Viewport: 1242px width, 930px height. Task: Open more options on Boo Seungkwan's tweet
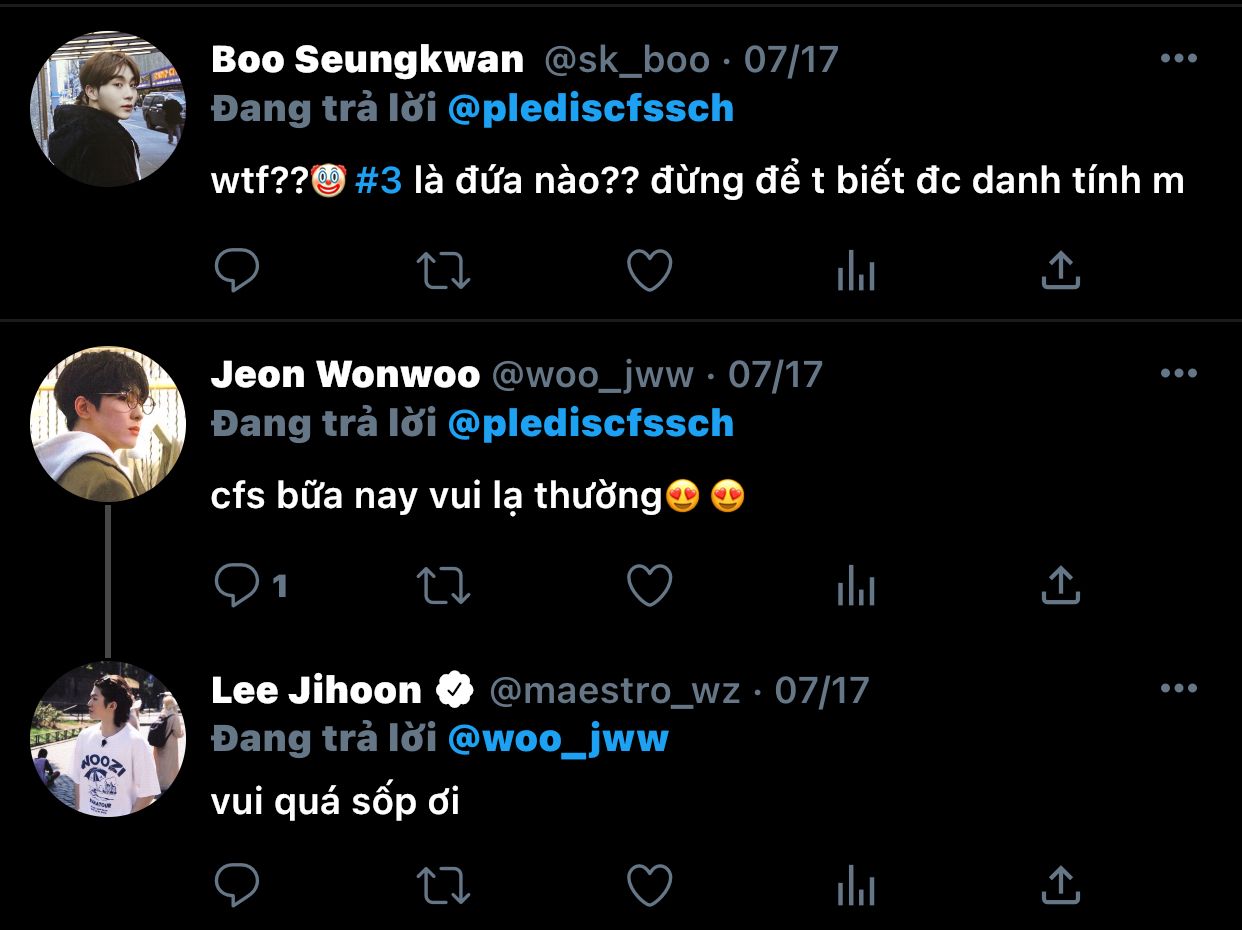1178,59
